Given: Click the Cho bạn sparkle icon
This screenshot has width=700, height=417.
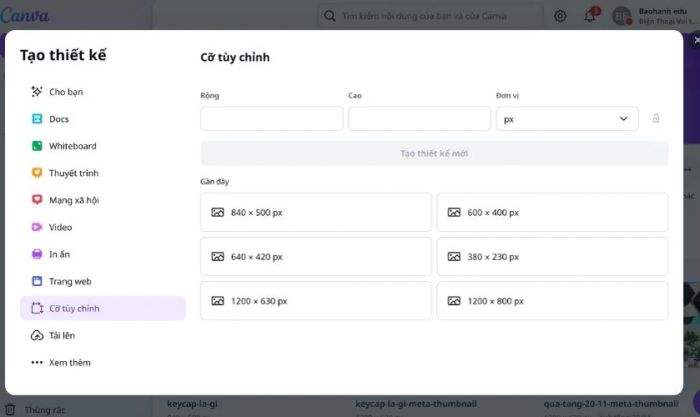Looking at the screenshot, I should pos(37,92).
